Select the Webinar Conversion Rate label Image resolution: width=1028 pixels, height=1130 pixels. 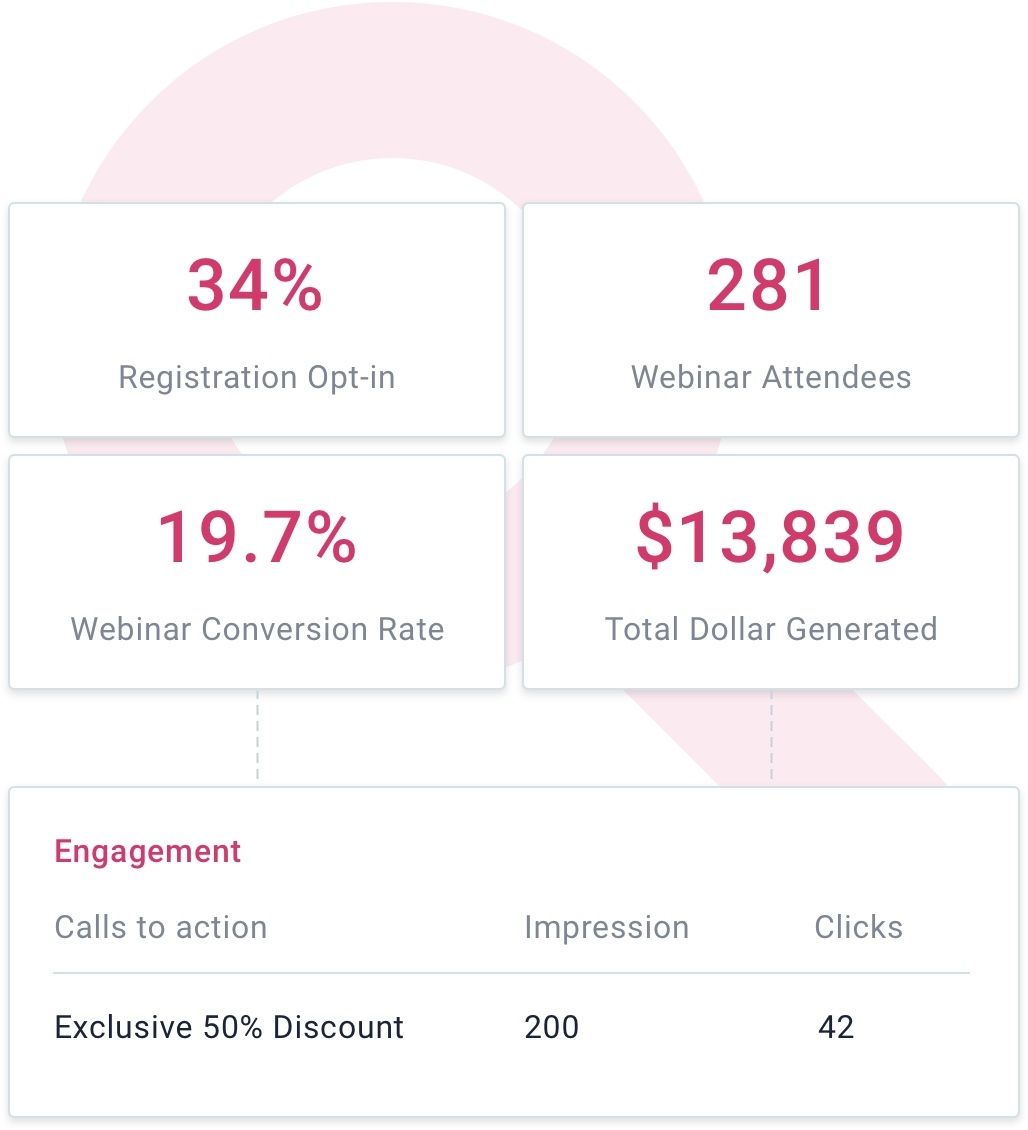coord(257,629)
